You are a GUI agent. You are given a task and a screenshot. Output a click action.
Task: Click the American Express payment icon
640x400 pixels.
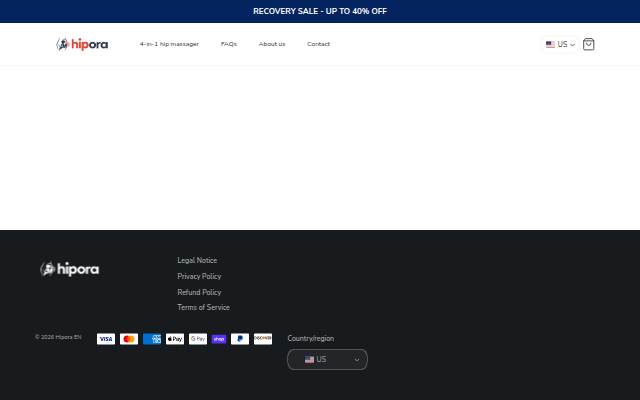152,339
